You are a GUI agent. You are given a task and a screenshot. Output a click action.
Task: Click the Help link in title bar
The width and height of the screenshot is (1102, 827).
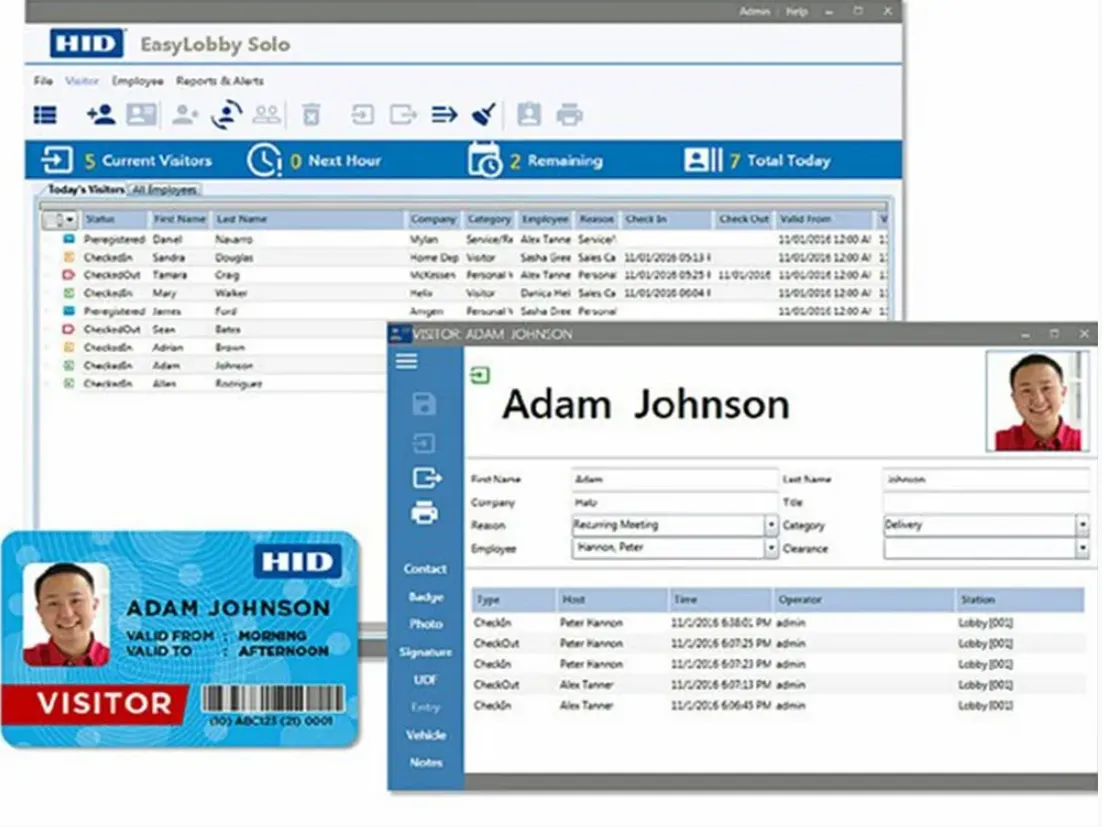796,12
